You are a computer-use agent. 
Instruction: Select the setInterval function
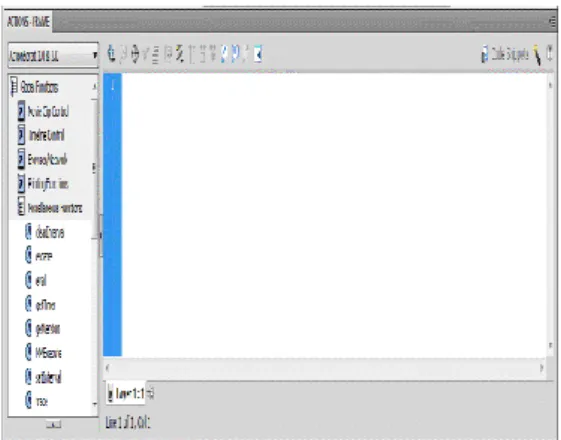click(x=43, y=377)
